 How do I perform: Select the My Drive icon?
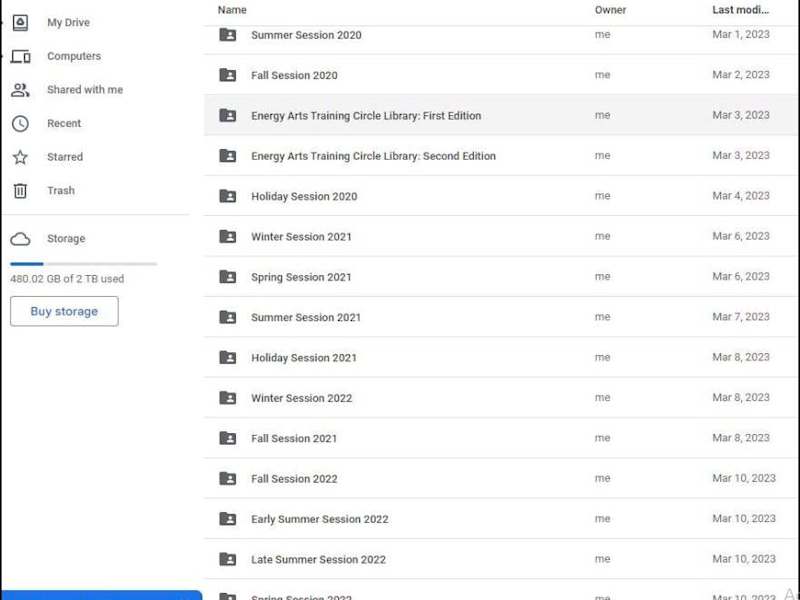click(x=20, y=22)
